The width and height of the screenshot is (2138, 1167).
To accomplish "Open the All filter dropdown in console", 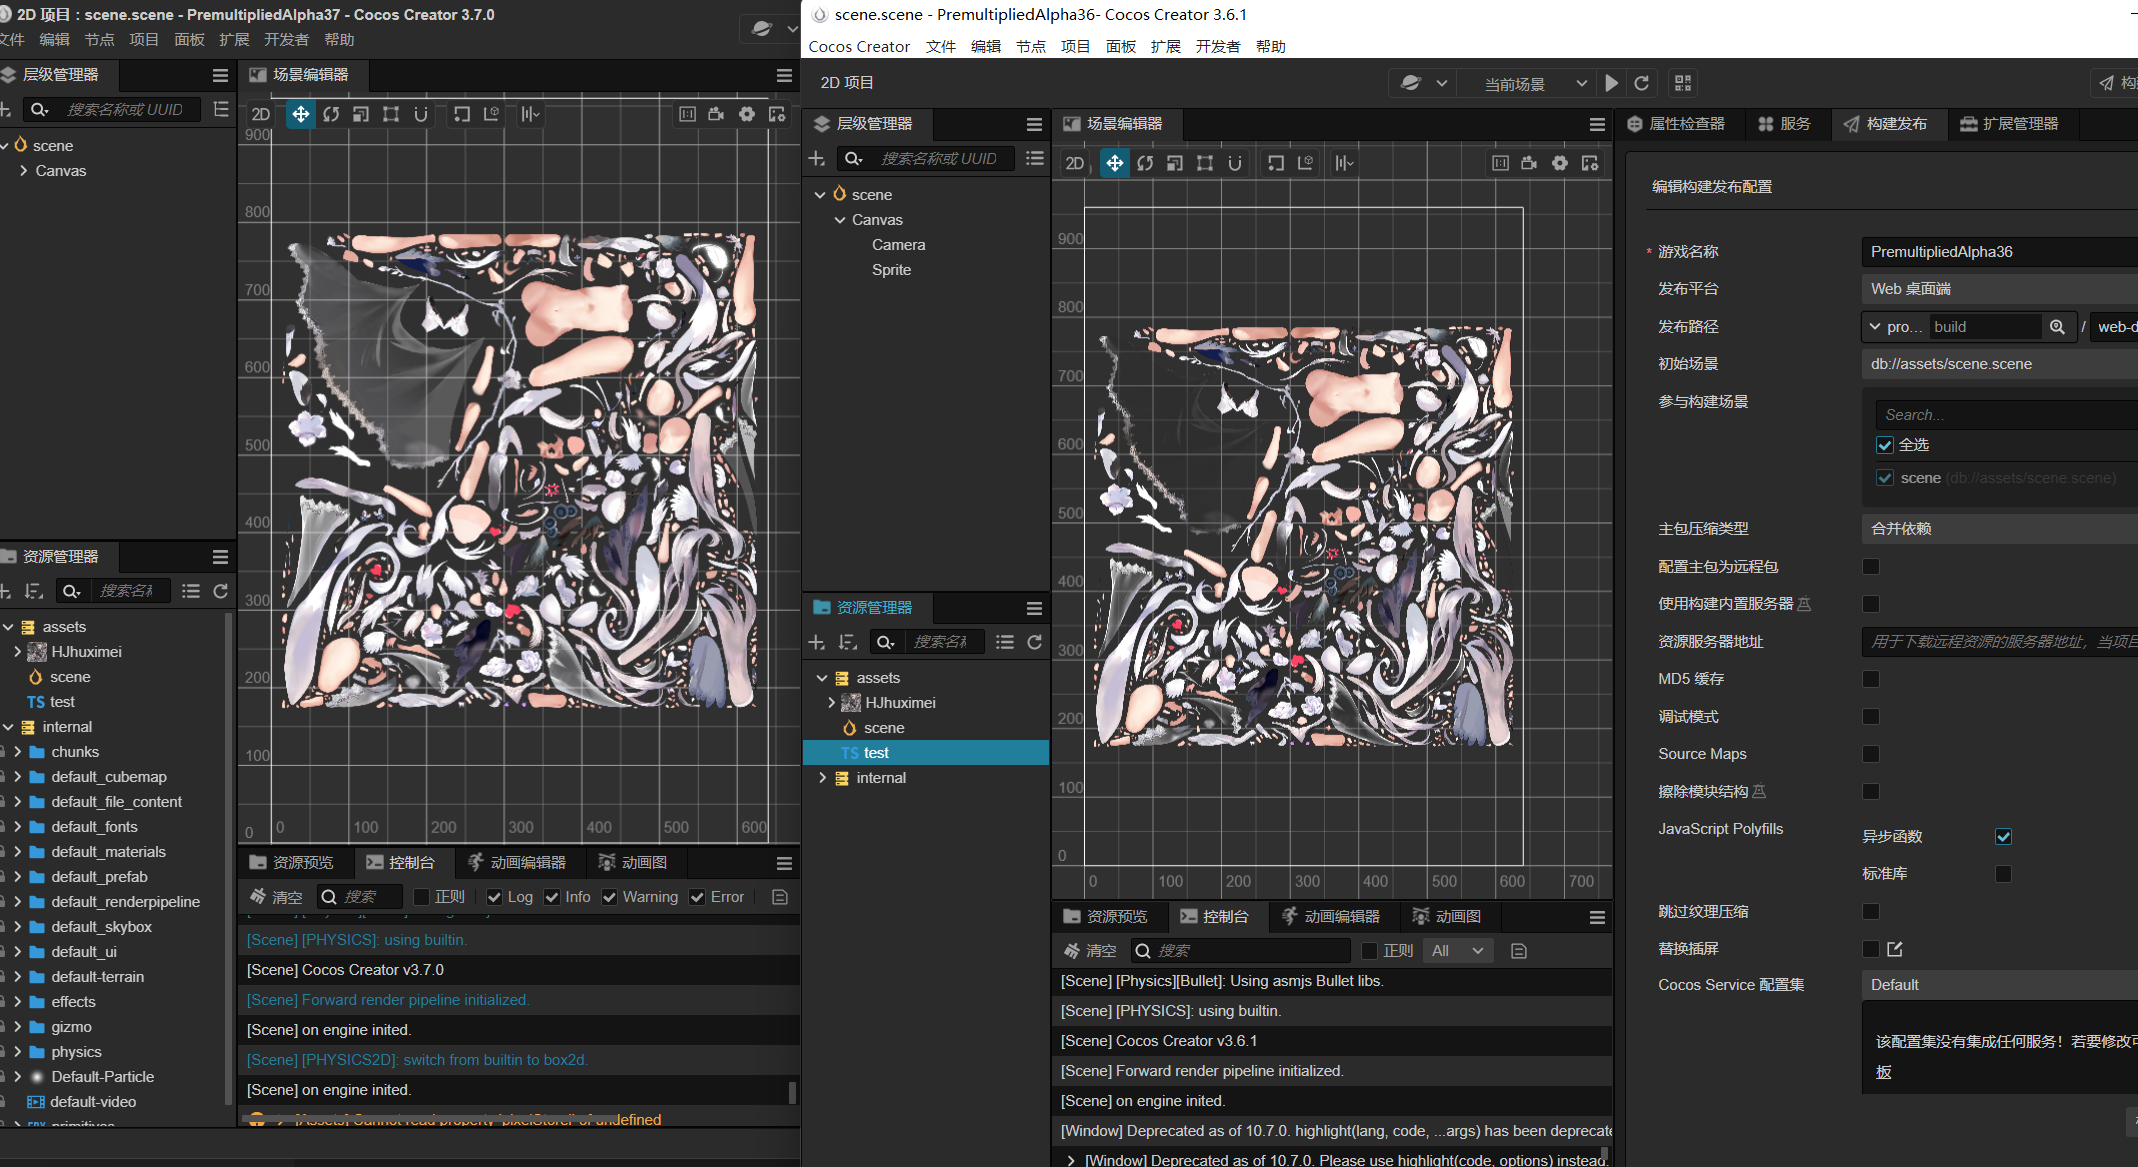I will tap(1457, 950).
